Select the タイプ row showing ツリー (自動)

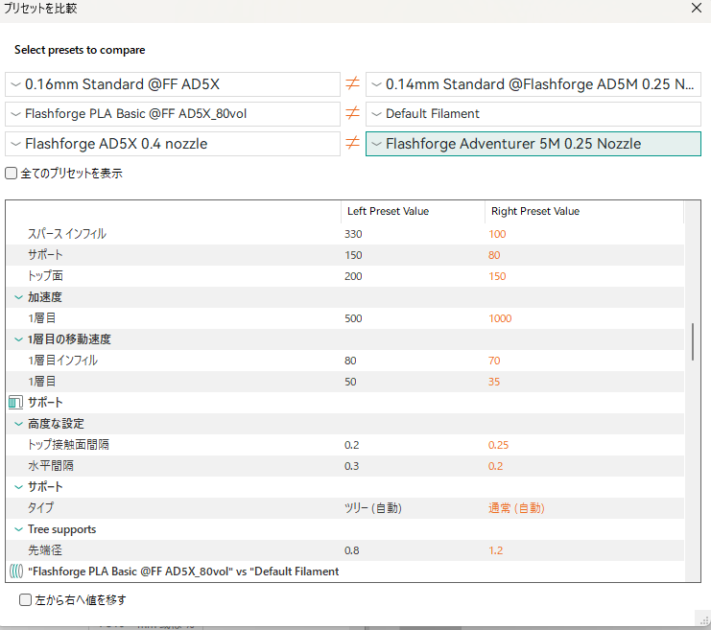[x=200, y=508]
